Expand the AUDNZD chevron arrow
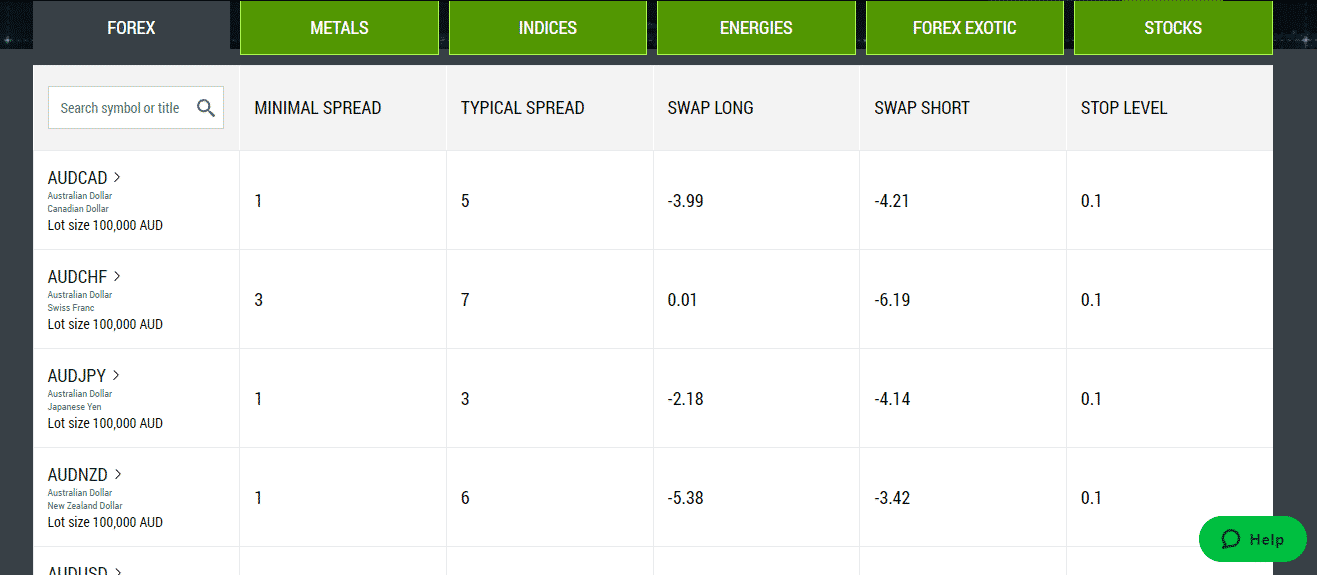The width and height of the screenshot is (1317, 575). 118,474
